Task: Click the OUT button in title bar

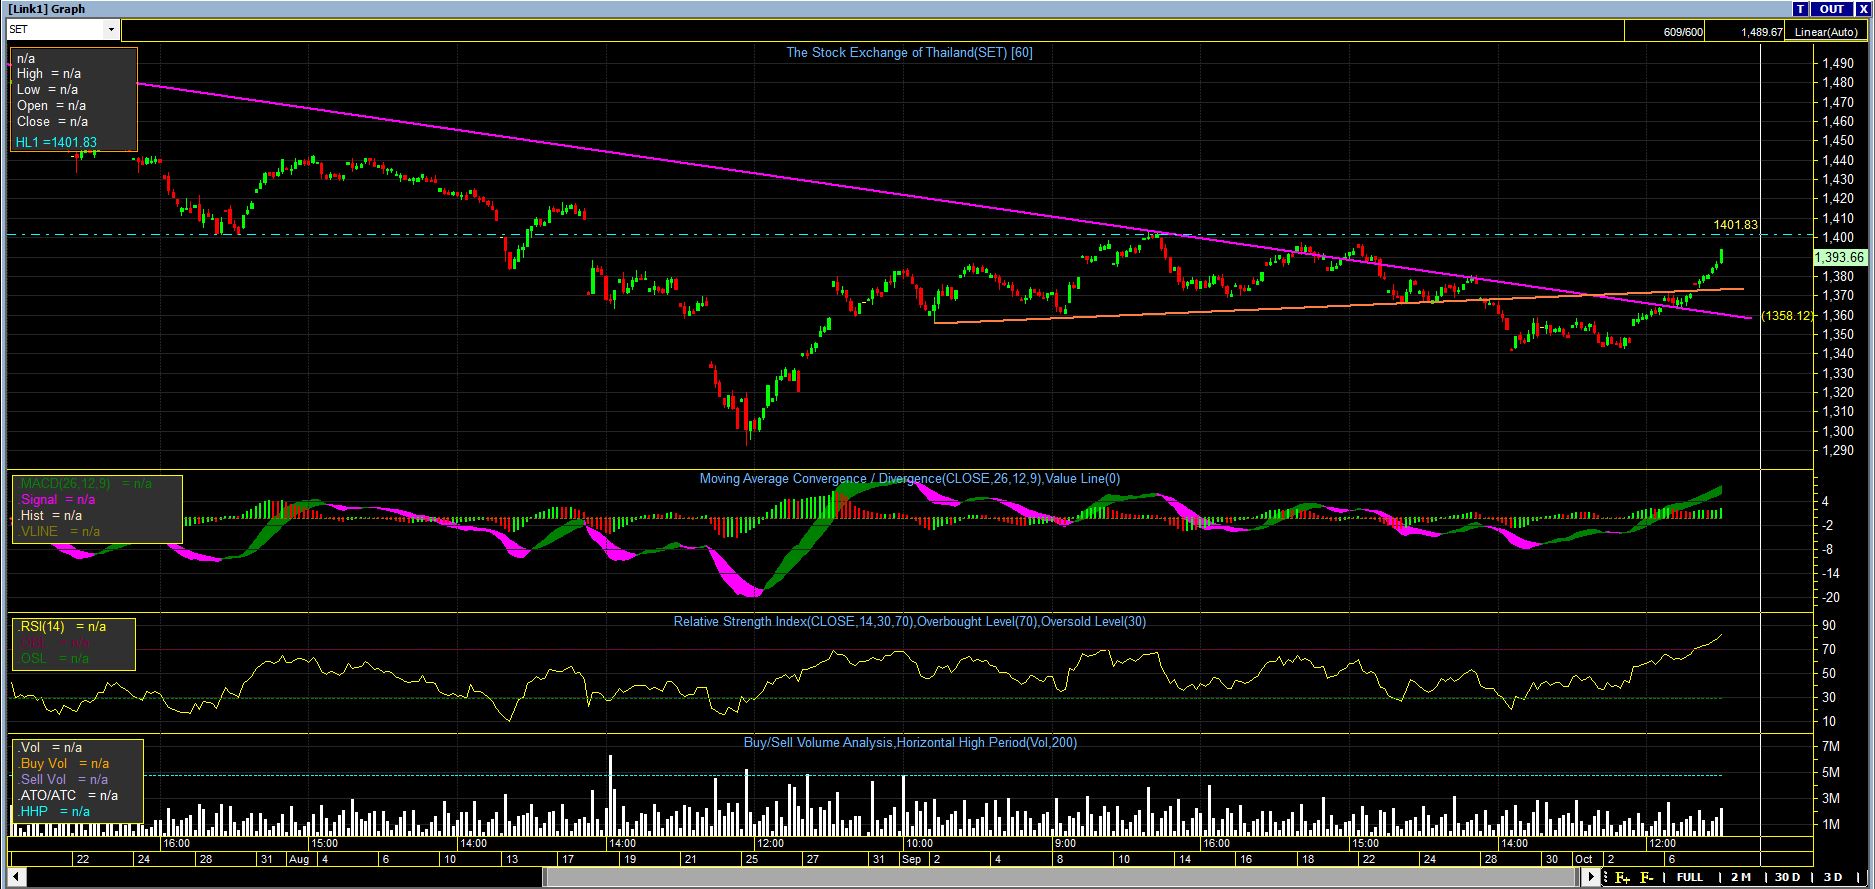Action: [x=1831, y=9]
